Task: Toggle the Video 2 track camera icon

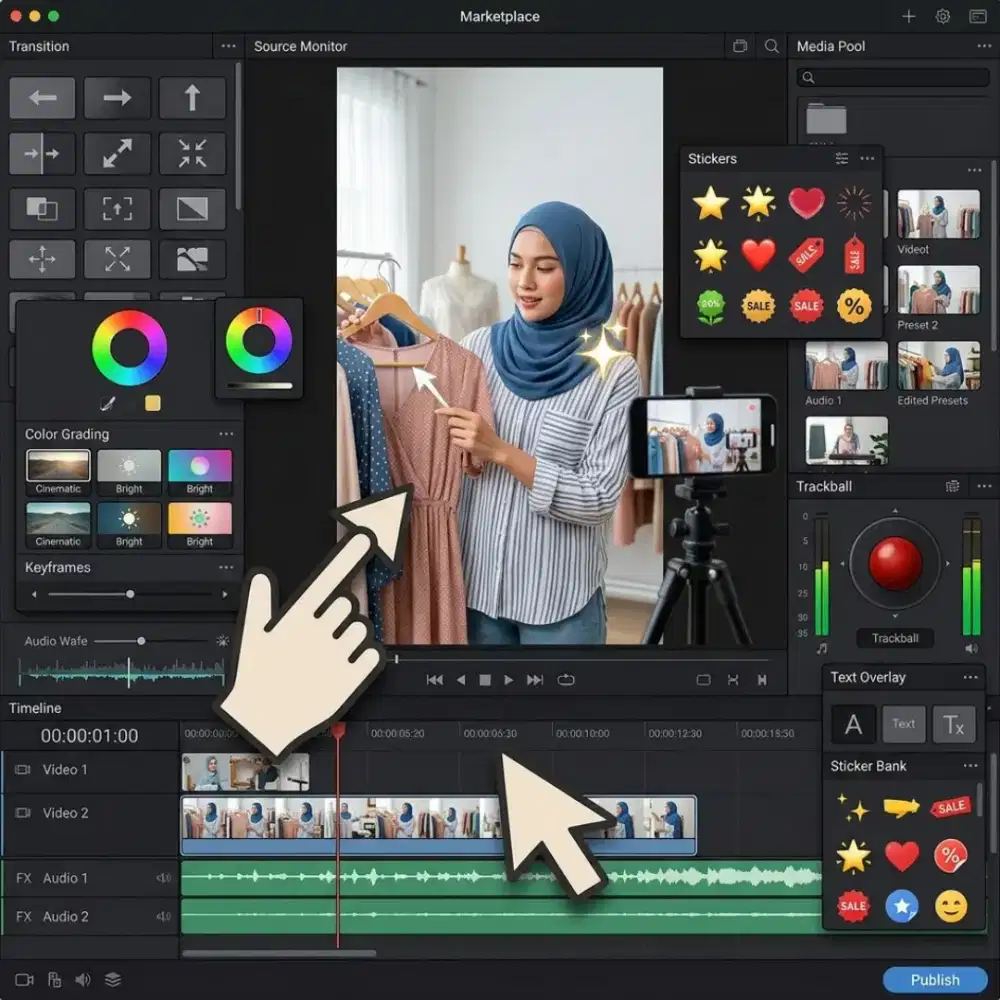Action: click(23, 813)
